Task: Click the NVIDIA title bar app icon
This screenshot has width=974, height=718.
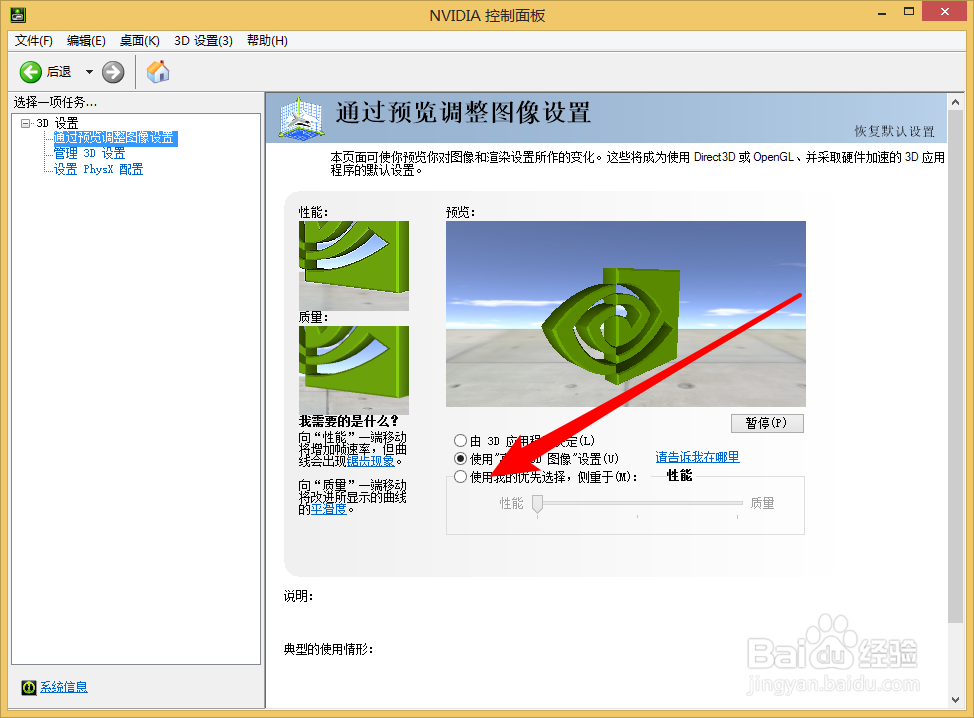Action: tap(18, 15)
